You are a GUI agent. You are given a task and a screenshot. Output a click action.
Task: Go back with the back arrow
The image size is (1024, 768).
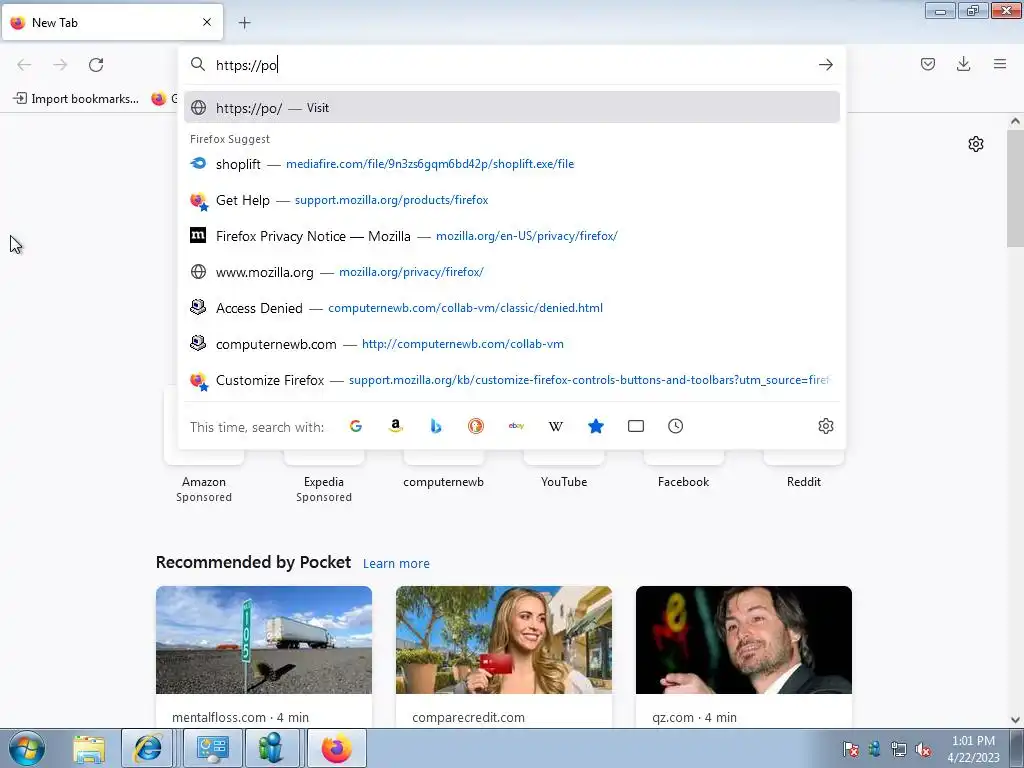pyautogui.click(x=24, y=65)
